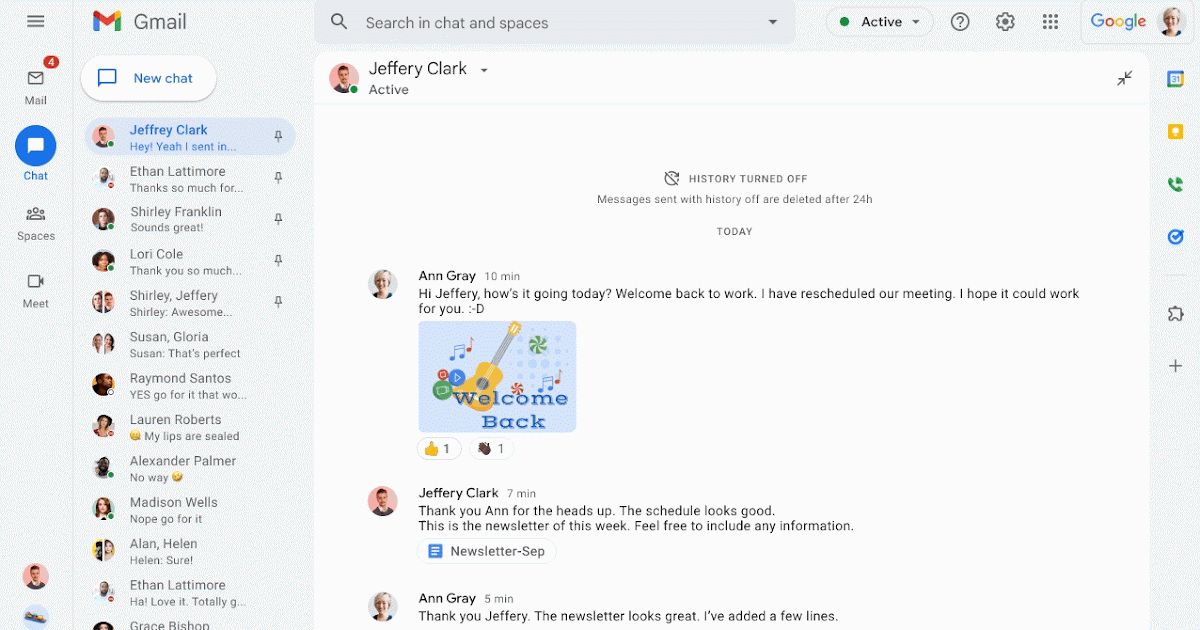This screenshot has width=1200, height=630.
Task: Toggle pin on Ethan Lattimore chat
Action: [x=278, y=177]
